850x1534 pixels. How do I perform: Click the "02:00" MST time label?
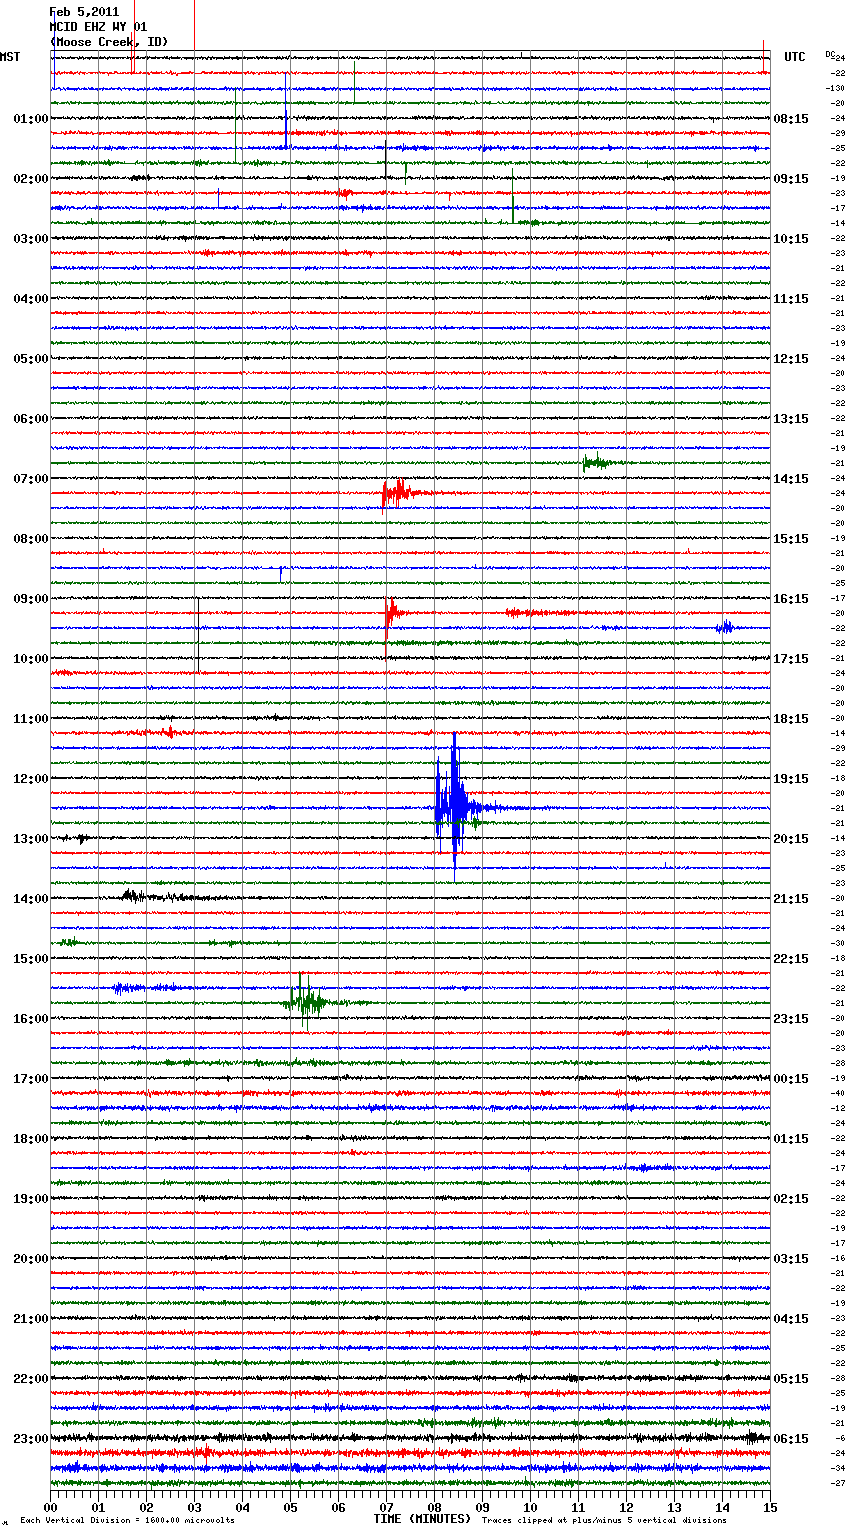31,179
